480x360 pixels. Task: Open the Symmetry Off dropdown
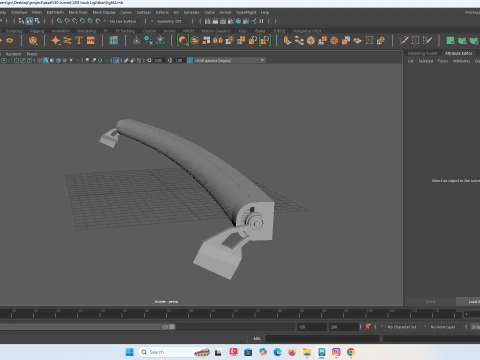[x=169, y=21]
